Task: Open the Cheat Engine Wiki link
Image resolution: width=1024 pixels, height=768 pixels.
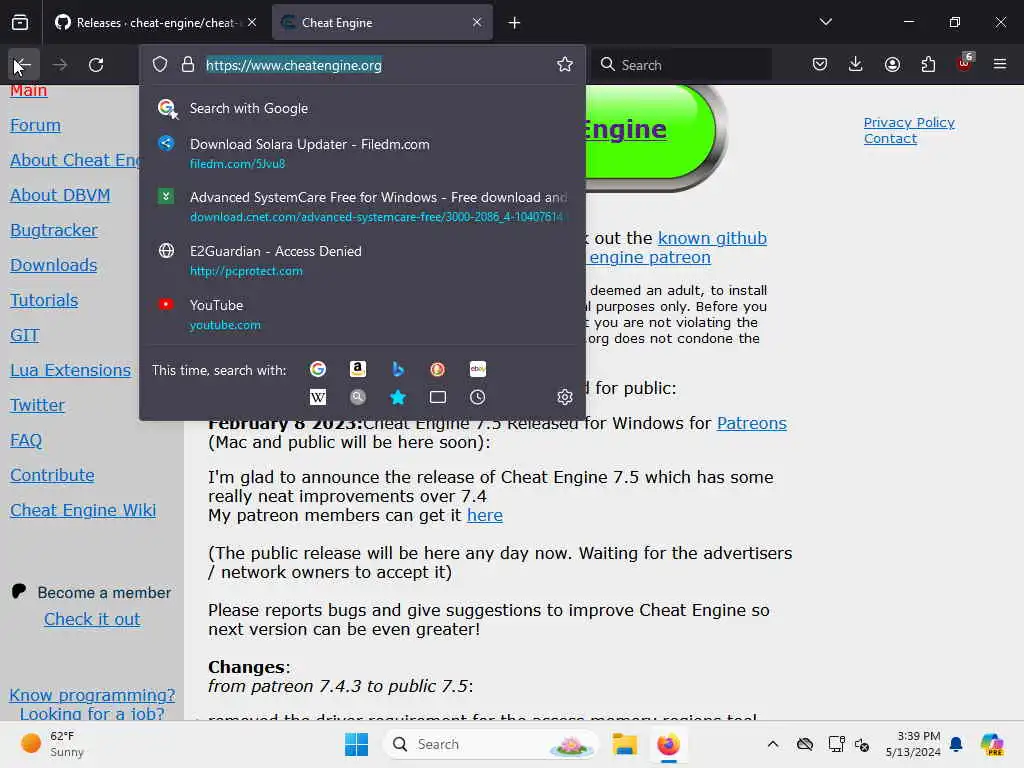Action: [x=83, y=510]
